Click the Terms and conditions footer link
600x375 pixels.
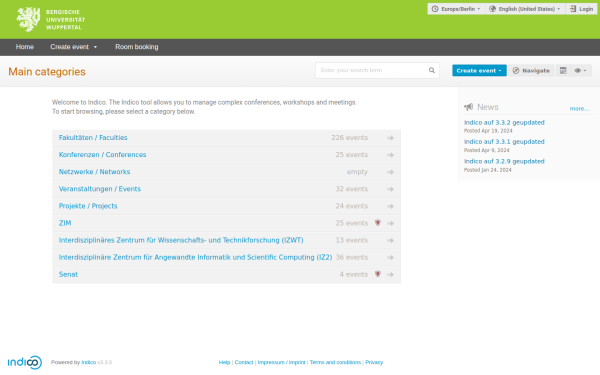335,362
